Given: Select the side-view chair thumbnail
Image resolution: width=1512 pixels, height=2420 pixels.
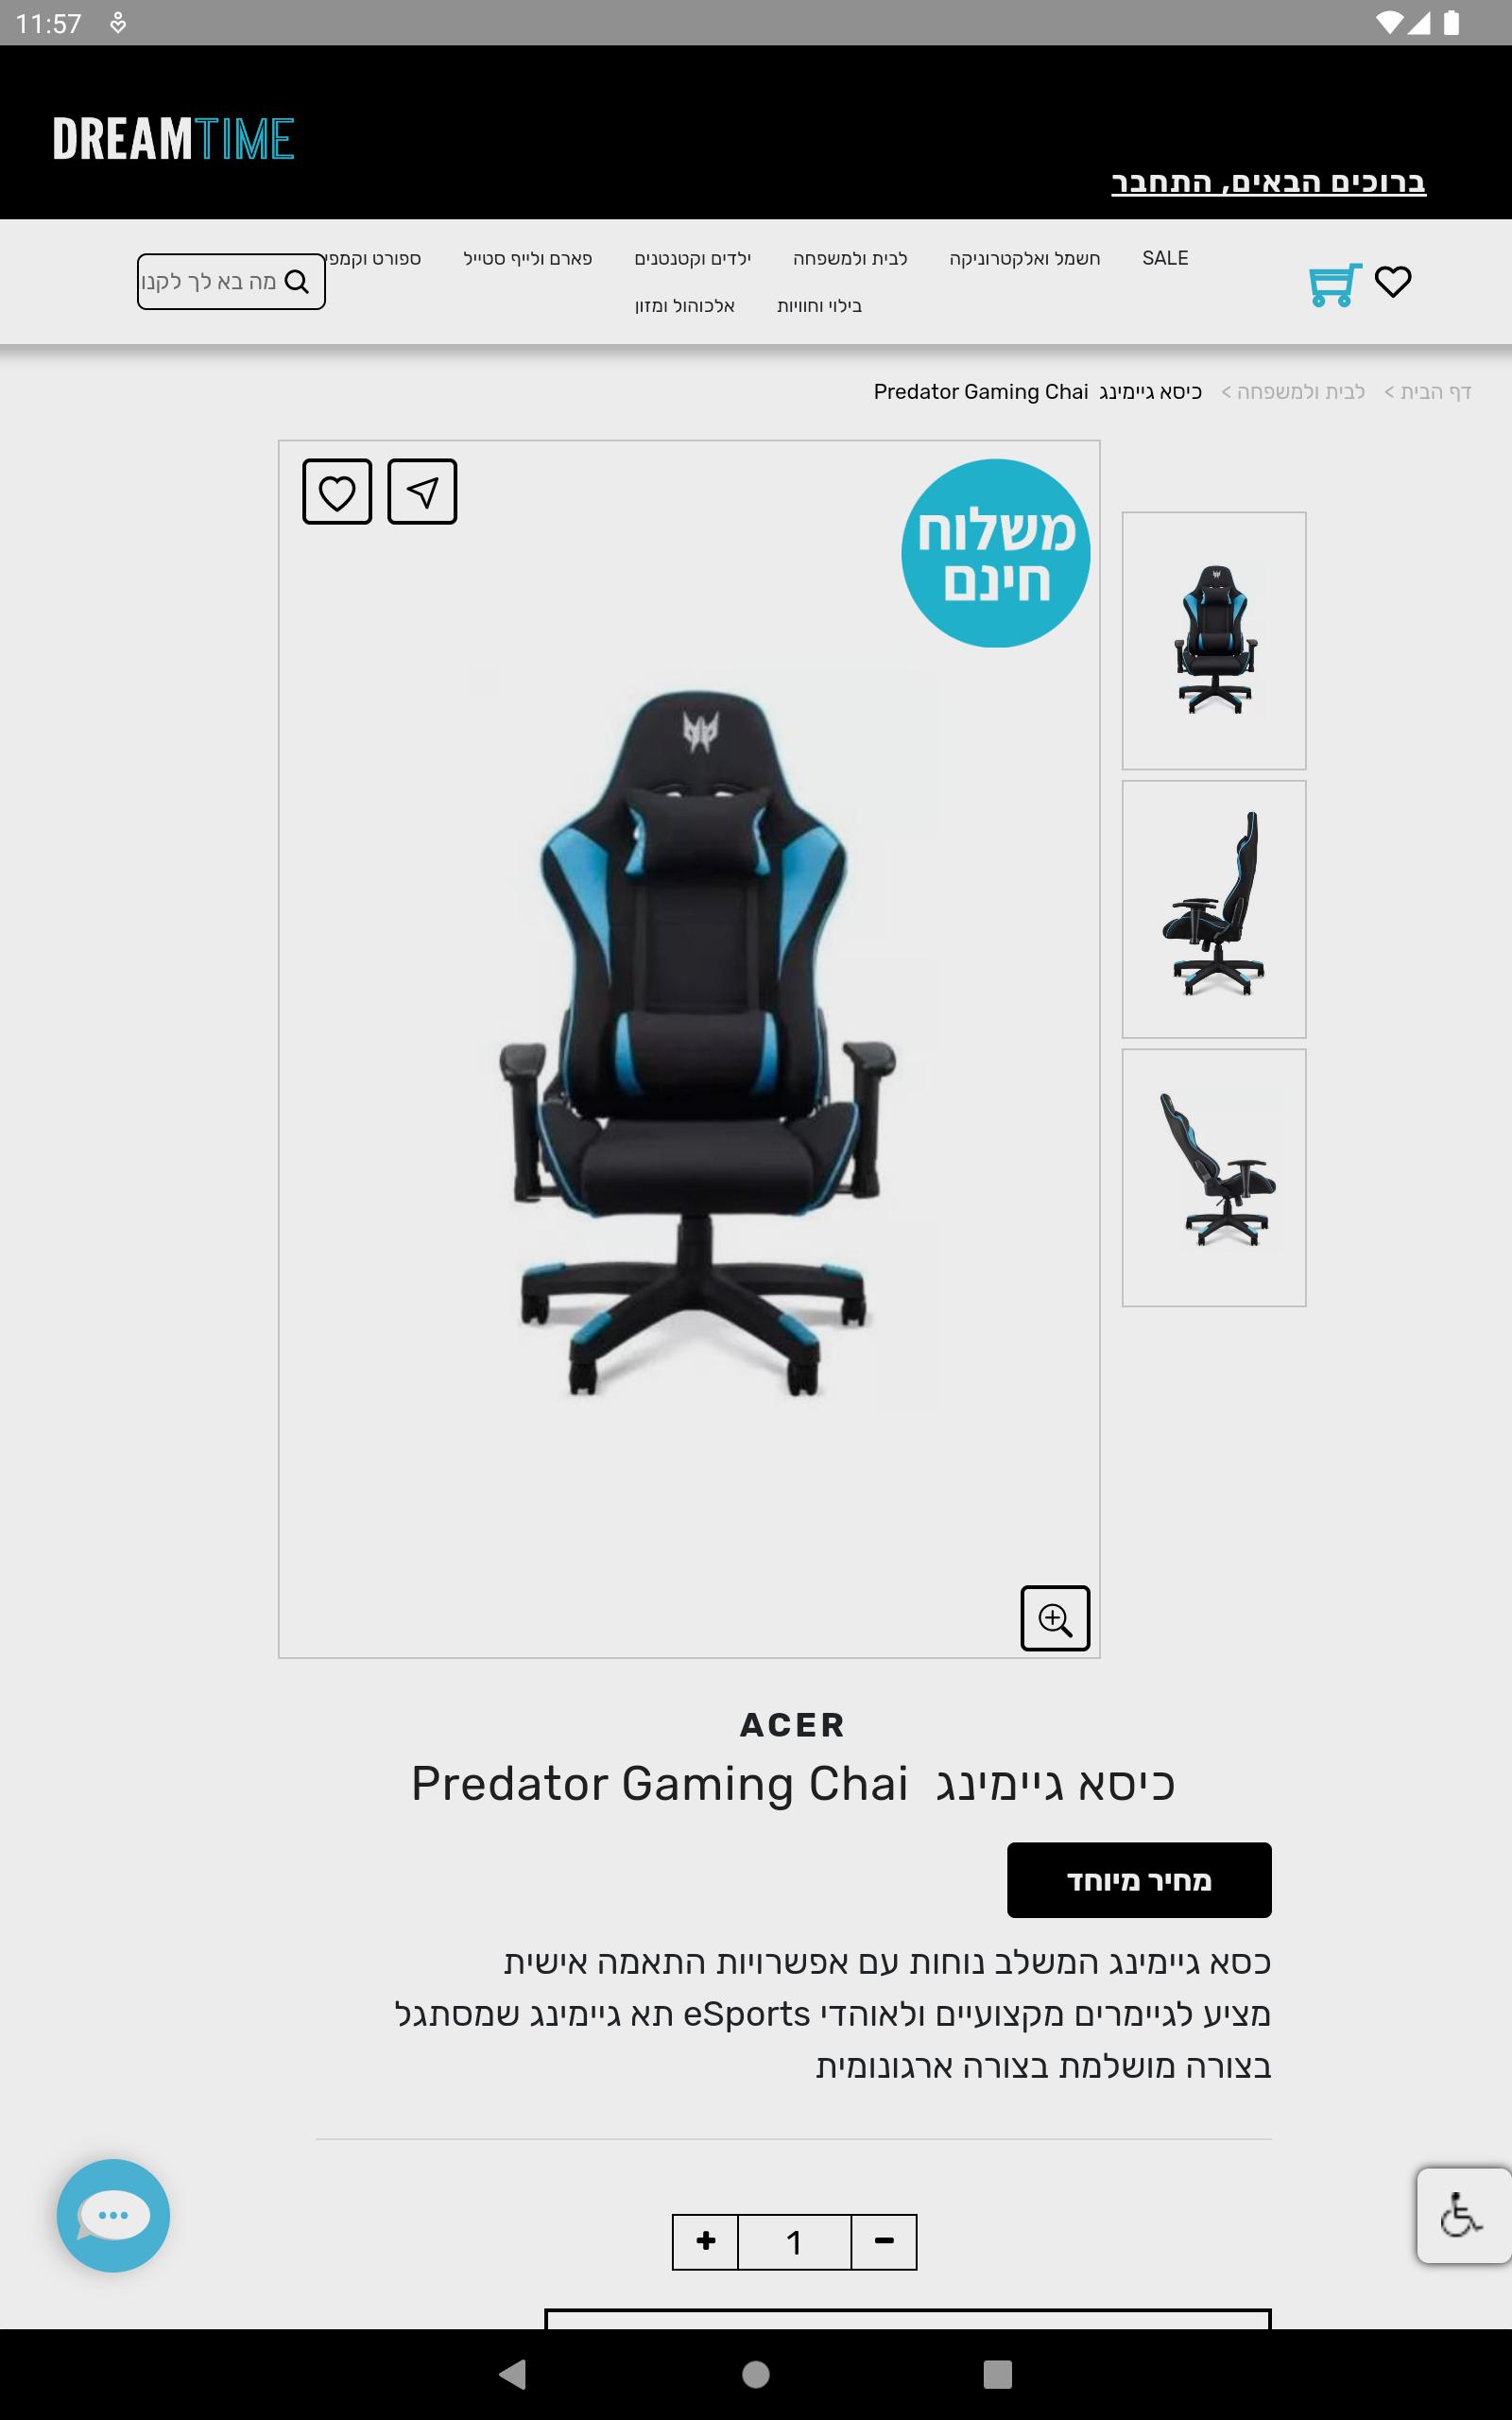Looking at the screenshot, I should (1214, 909).
